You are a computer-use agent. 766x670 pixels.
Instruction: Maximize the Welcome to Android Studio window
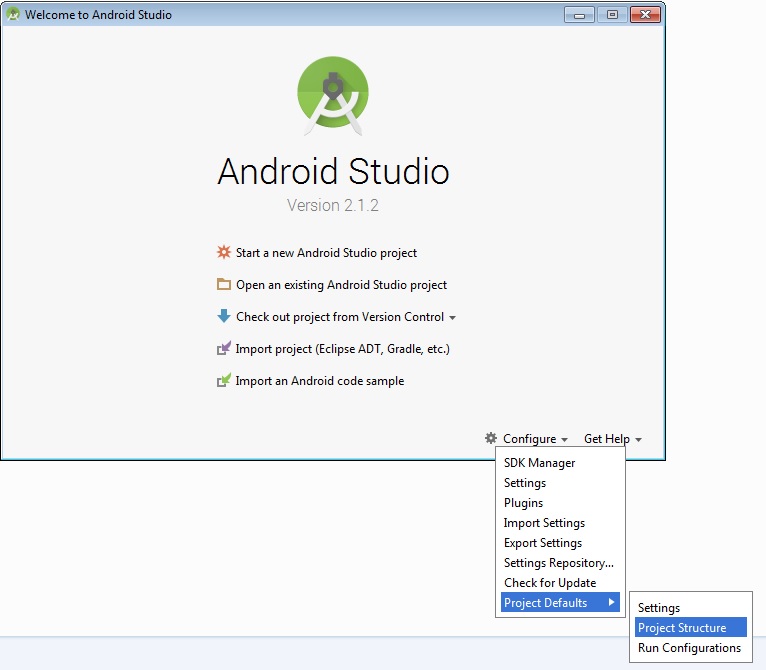tap(612, 15)
